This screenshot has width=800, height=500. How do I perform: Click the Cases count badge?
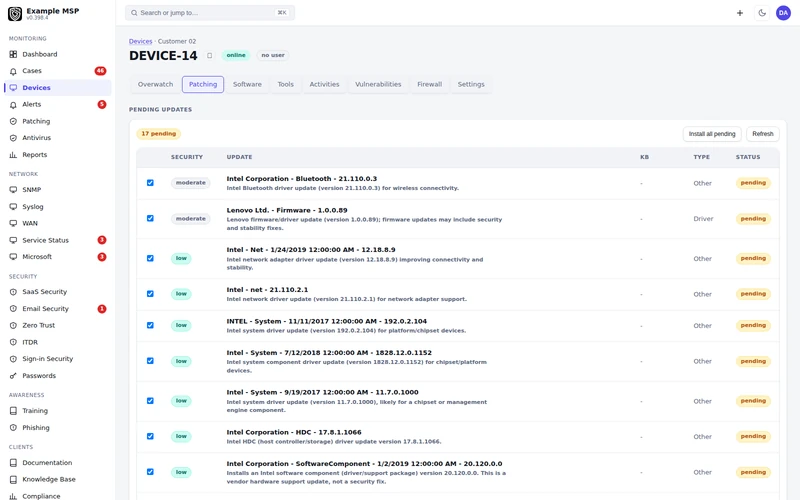[x=101, y=71]
